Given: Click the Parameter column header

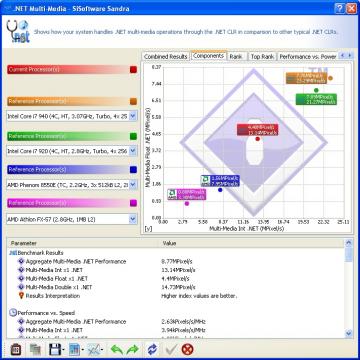Looking at the screenshot, I should [83, 243].
